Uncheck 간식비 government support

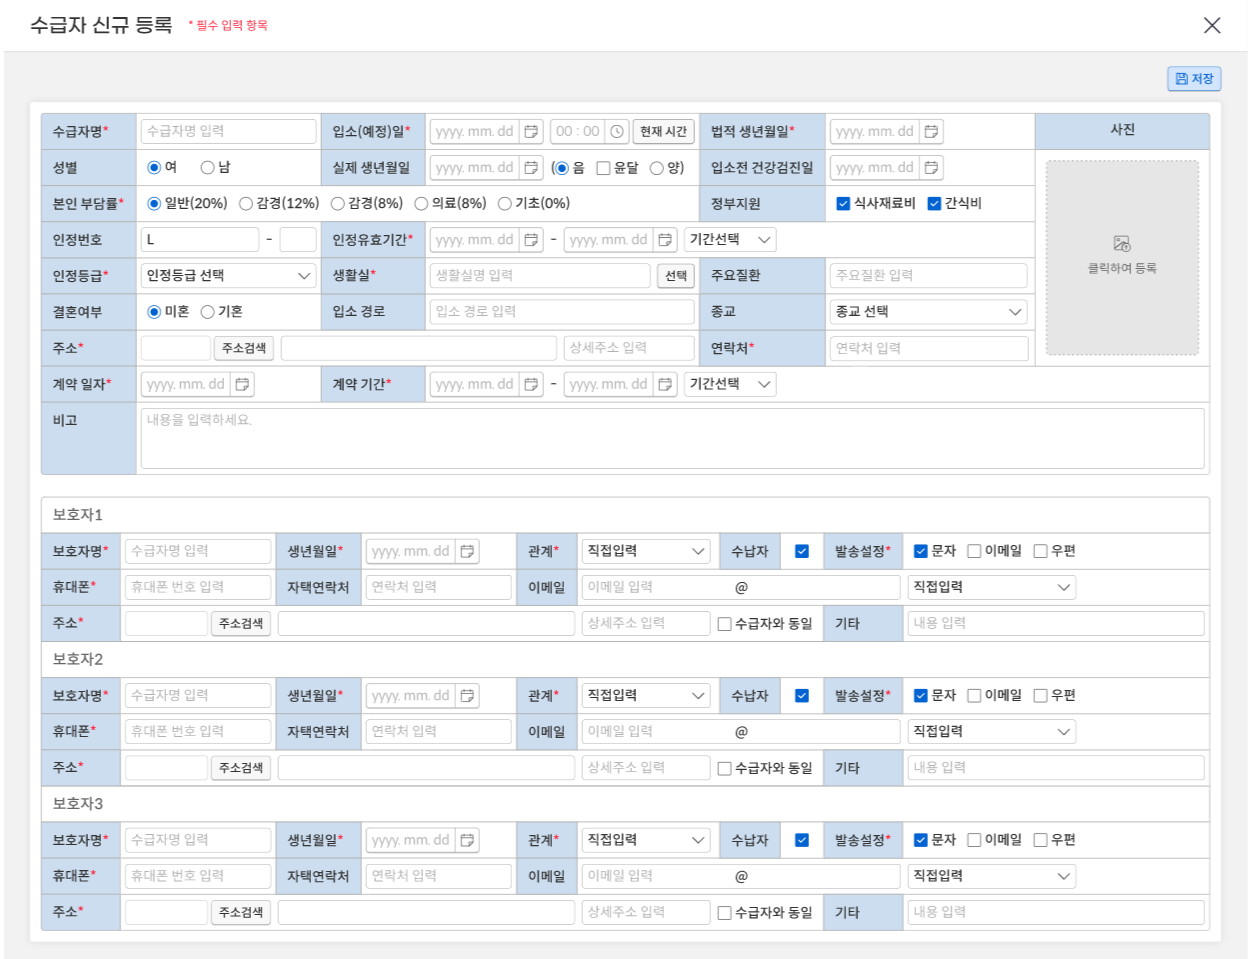[x=934, y=203]
